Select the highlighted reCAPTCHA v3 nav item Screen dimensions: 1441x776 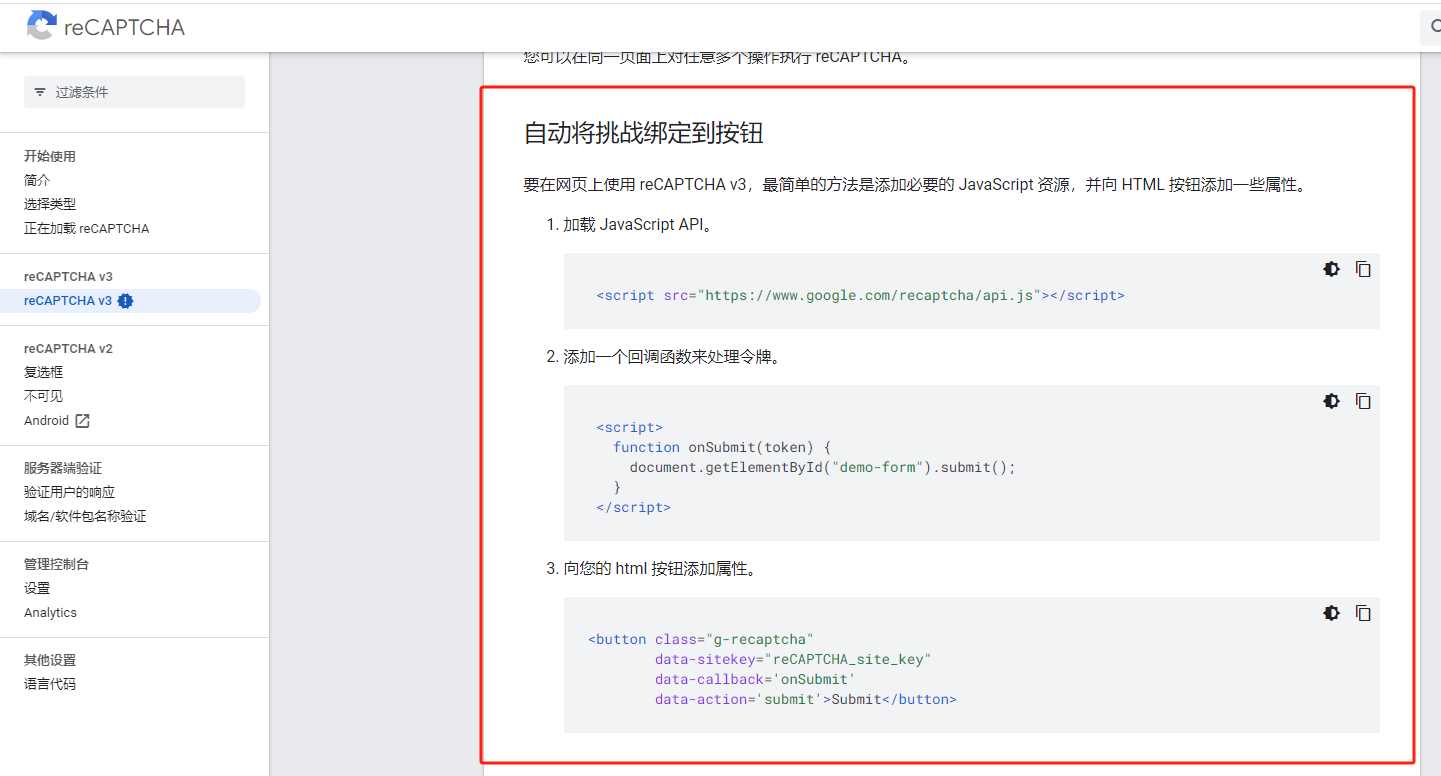pyautogui.click(x=130, y=301)
